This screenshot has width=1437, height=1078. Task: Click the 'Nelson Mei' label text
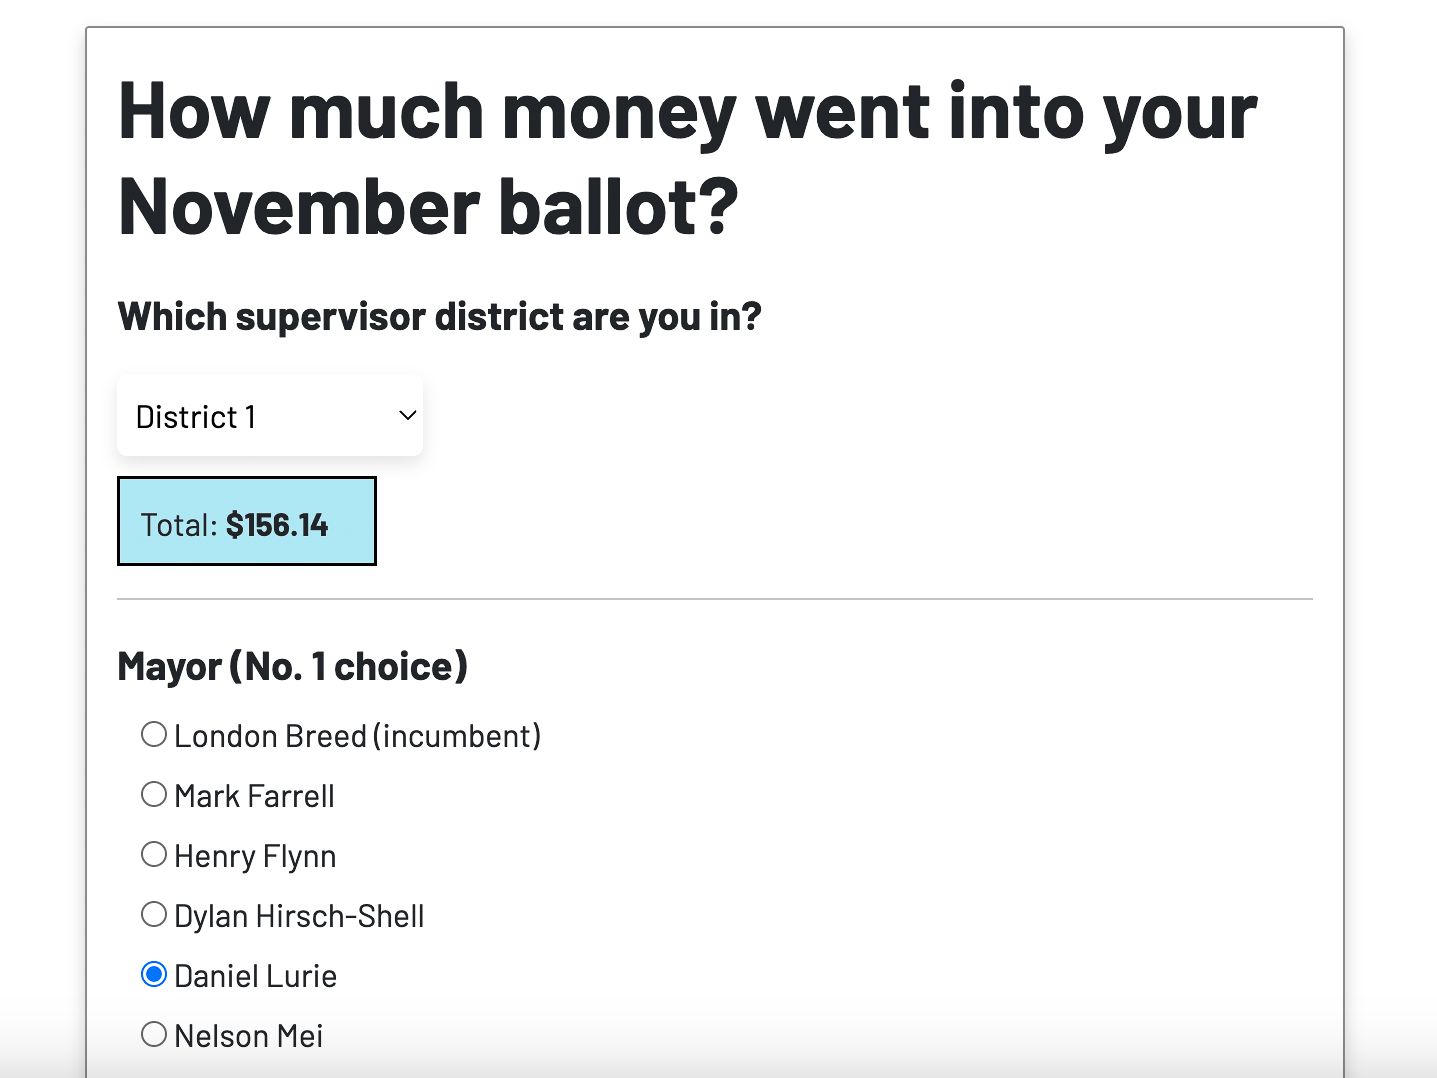pos(248,1035)
